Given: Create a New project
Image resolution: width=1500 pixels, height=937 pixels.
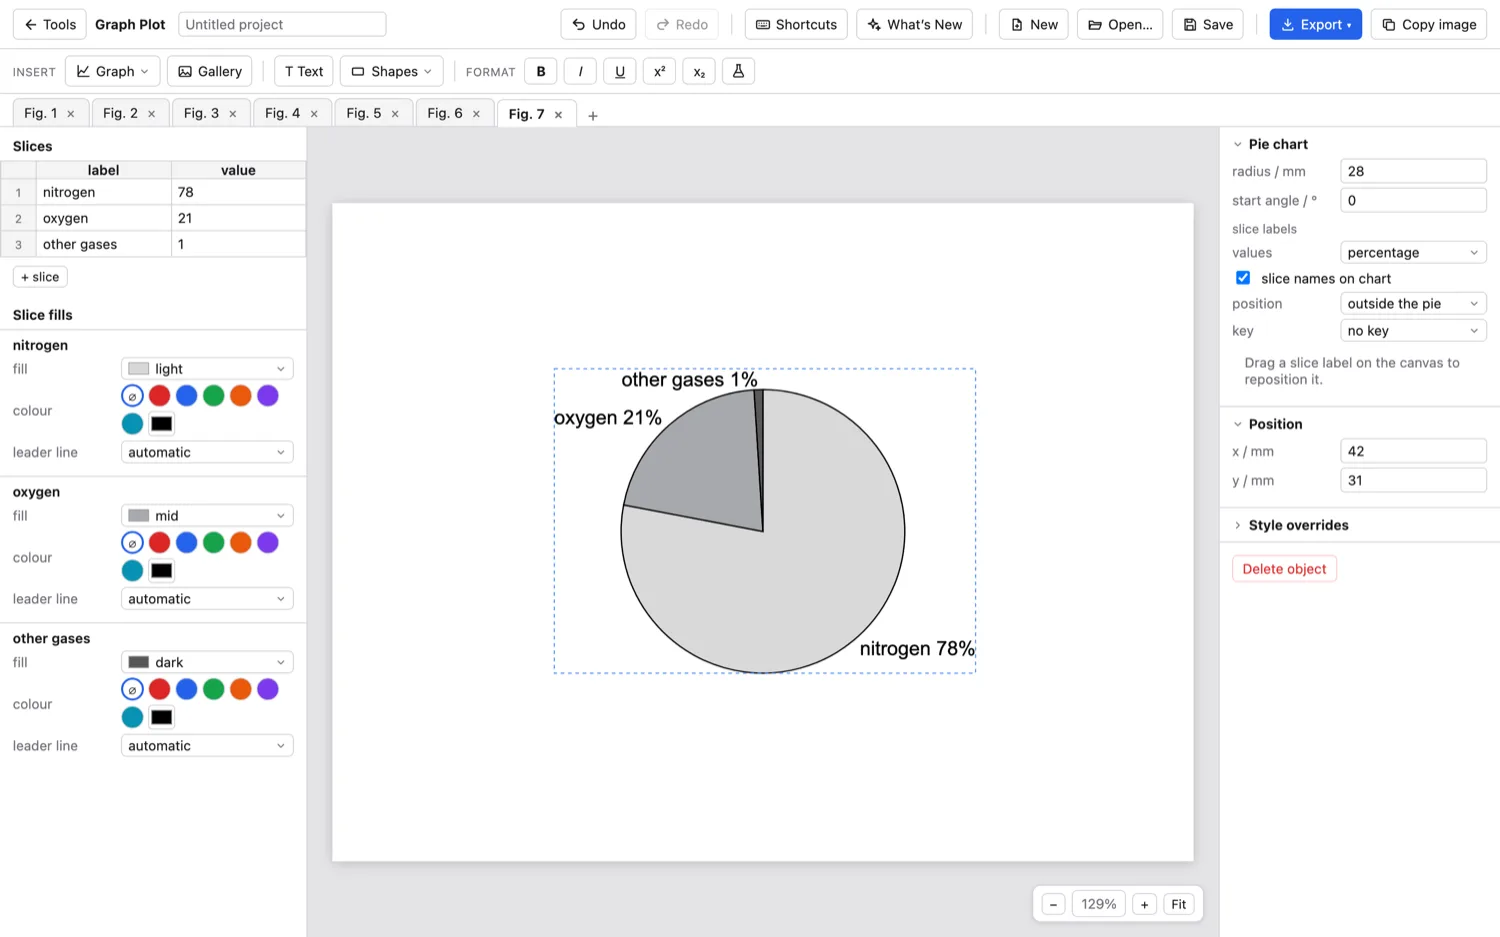Looking at the screenshot, I should pyautogui.click(x=1033, y=24).
